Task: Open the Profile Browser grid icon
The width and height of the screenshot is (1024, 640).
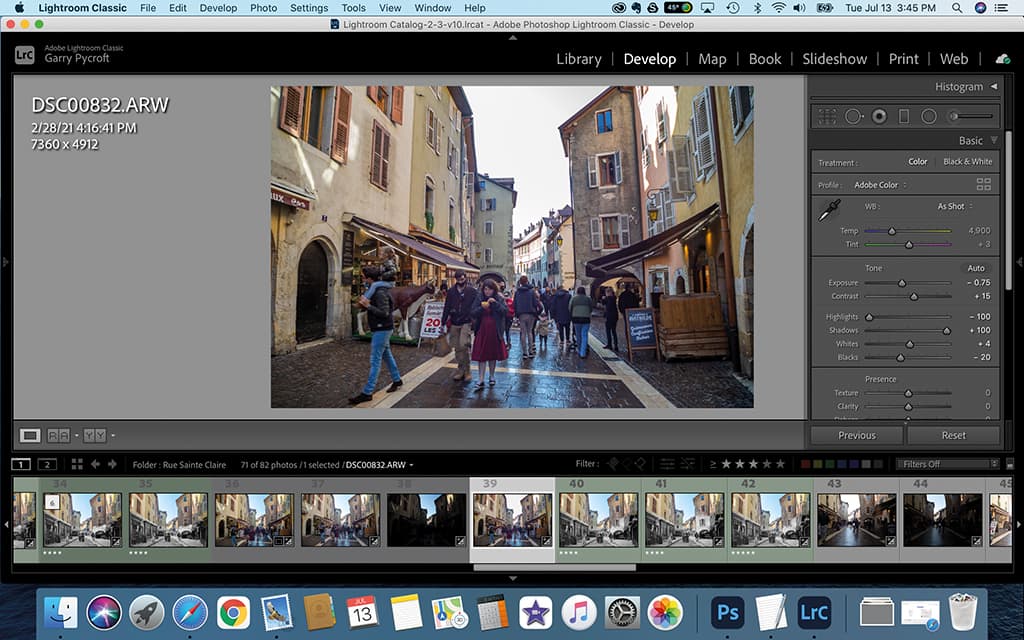Action: pos(984,184)
